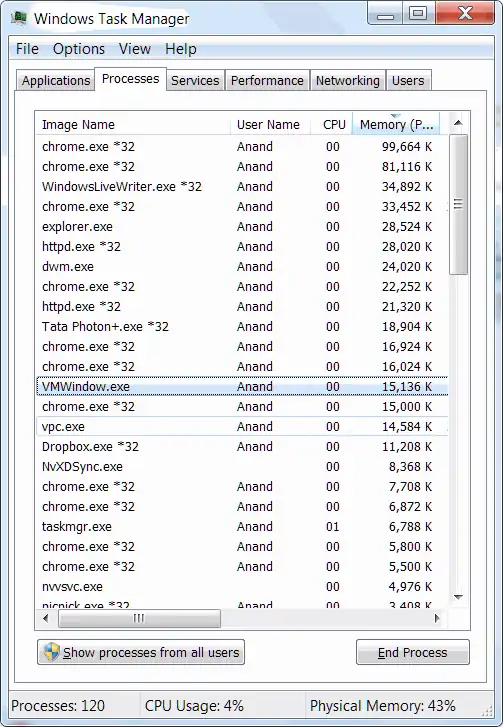Click the horizontal scrollbar left arrow
Viewport: 503px width, 727px height.
coord(45,618)
